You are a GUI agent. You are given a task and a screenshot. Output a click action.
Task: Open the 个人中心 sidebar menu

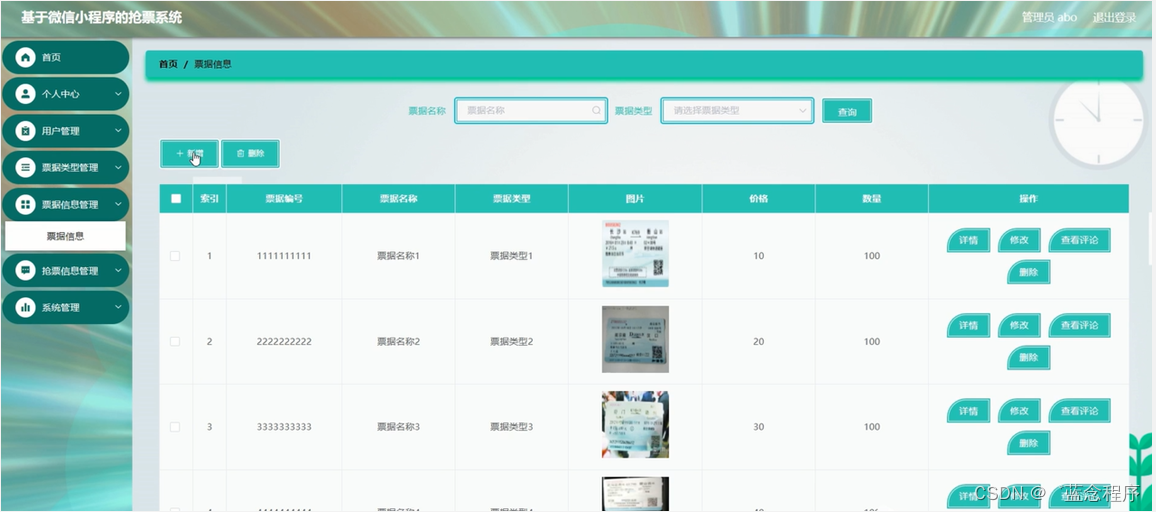[66, 94]
